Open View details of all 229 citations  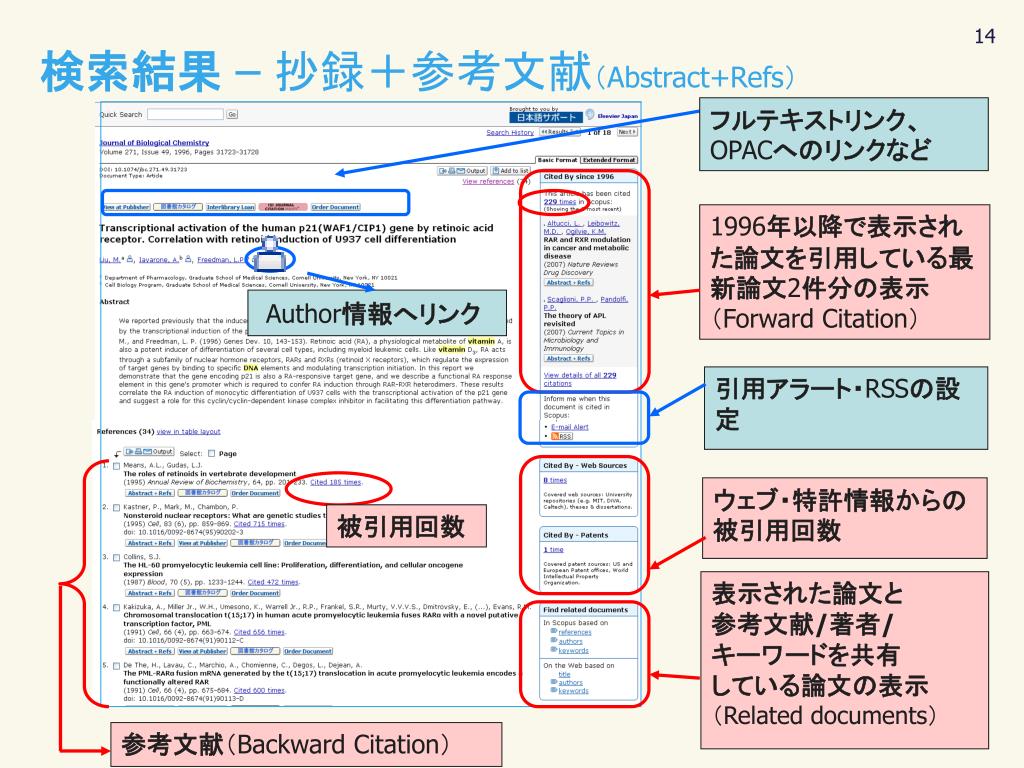579,379
